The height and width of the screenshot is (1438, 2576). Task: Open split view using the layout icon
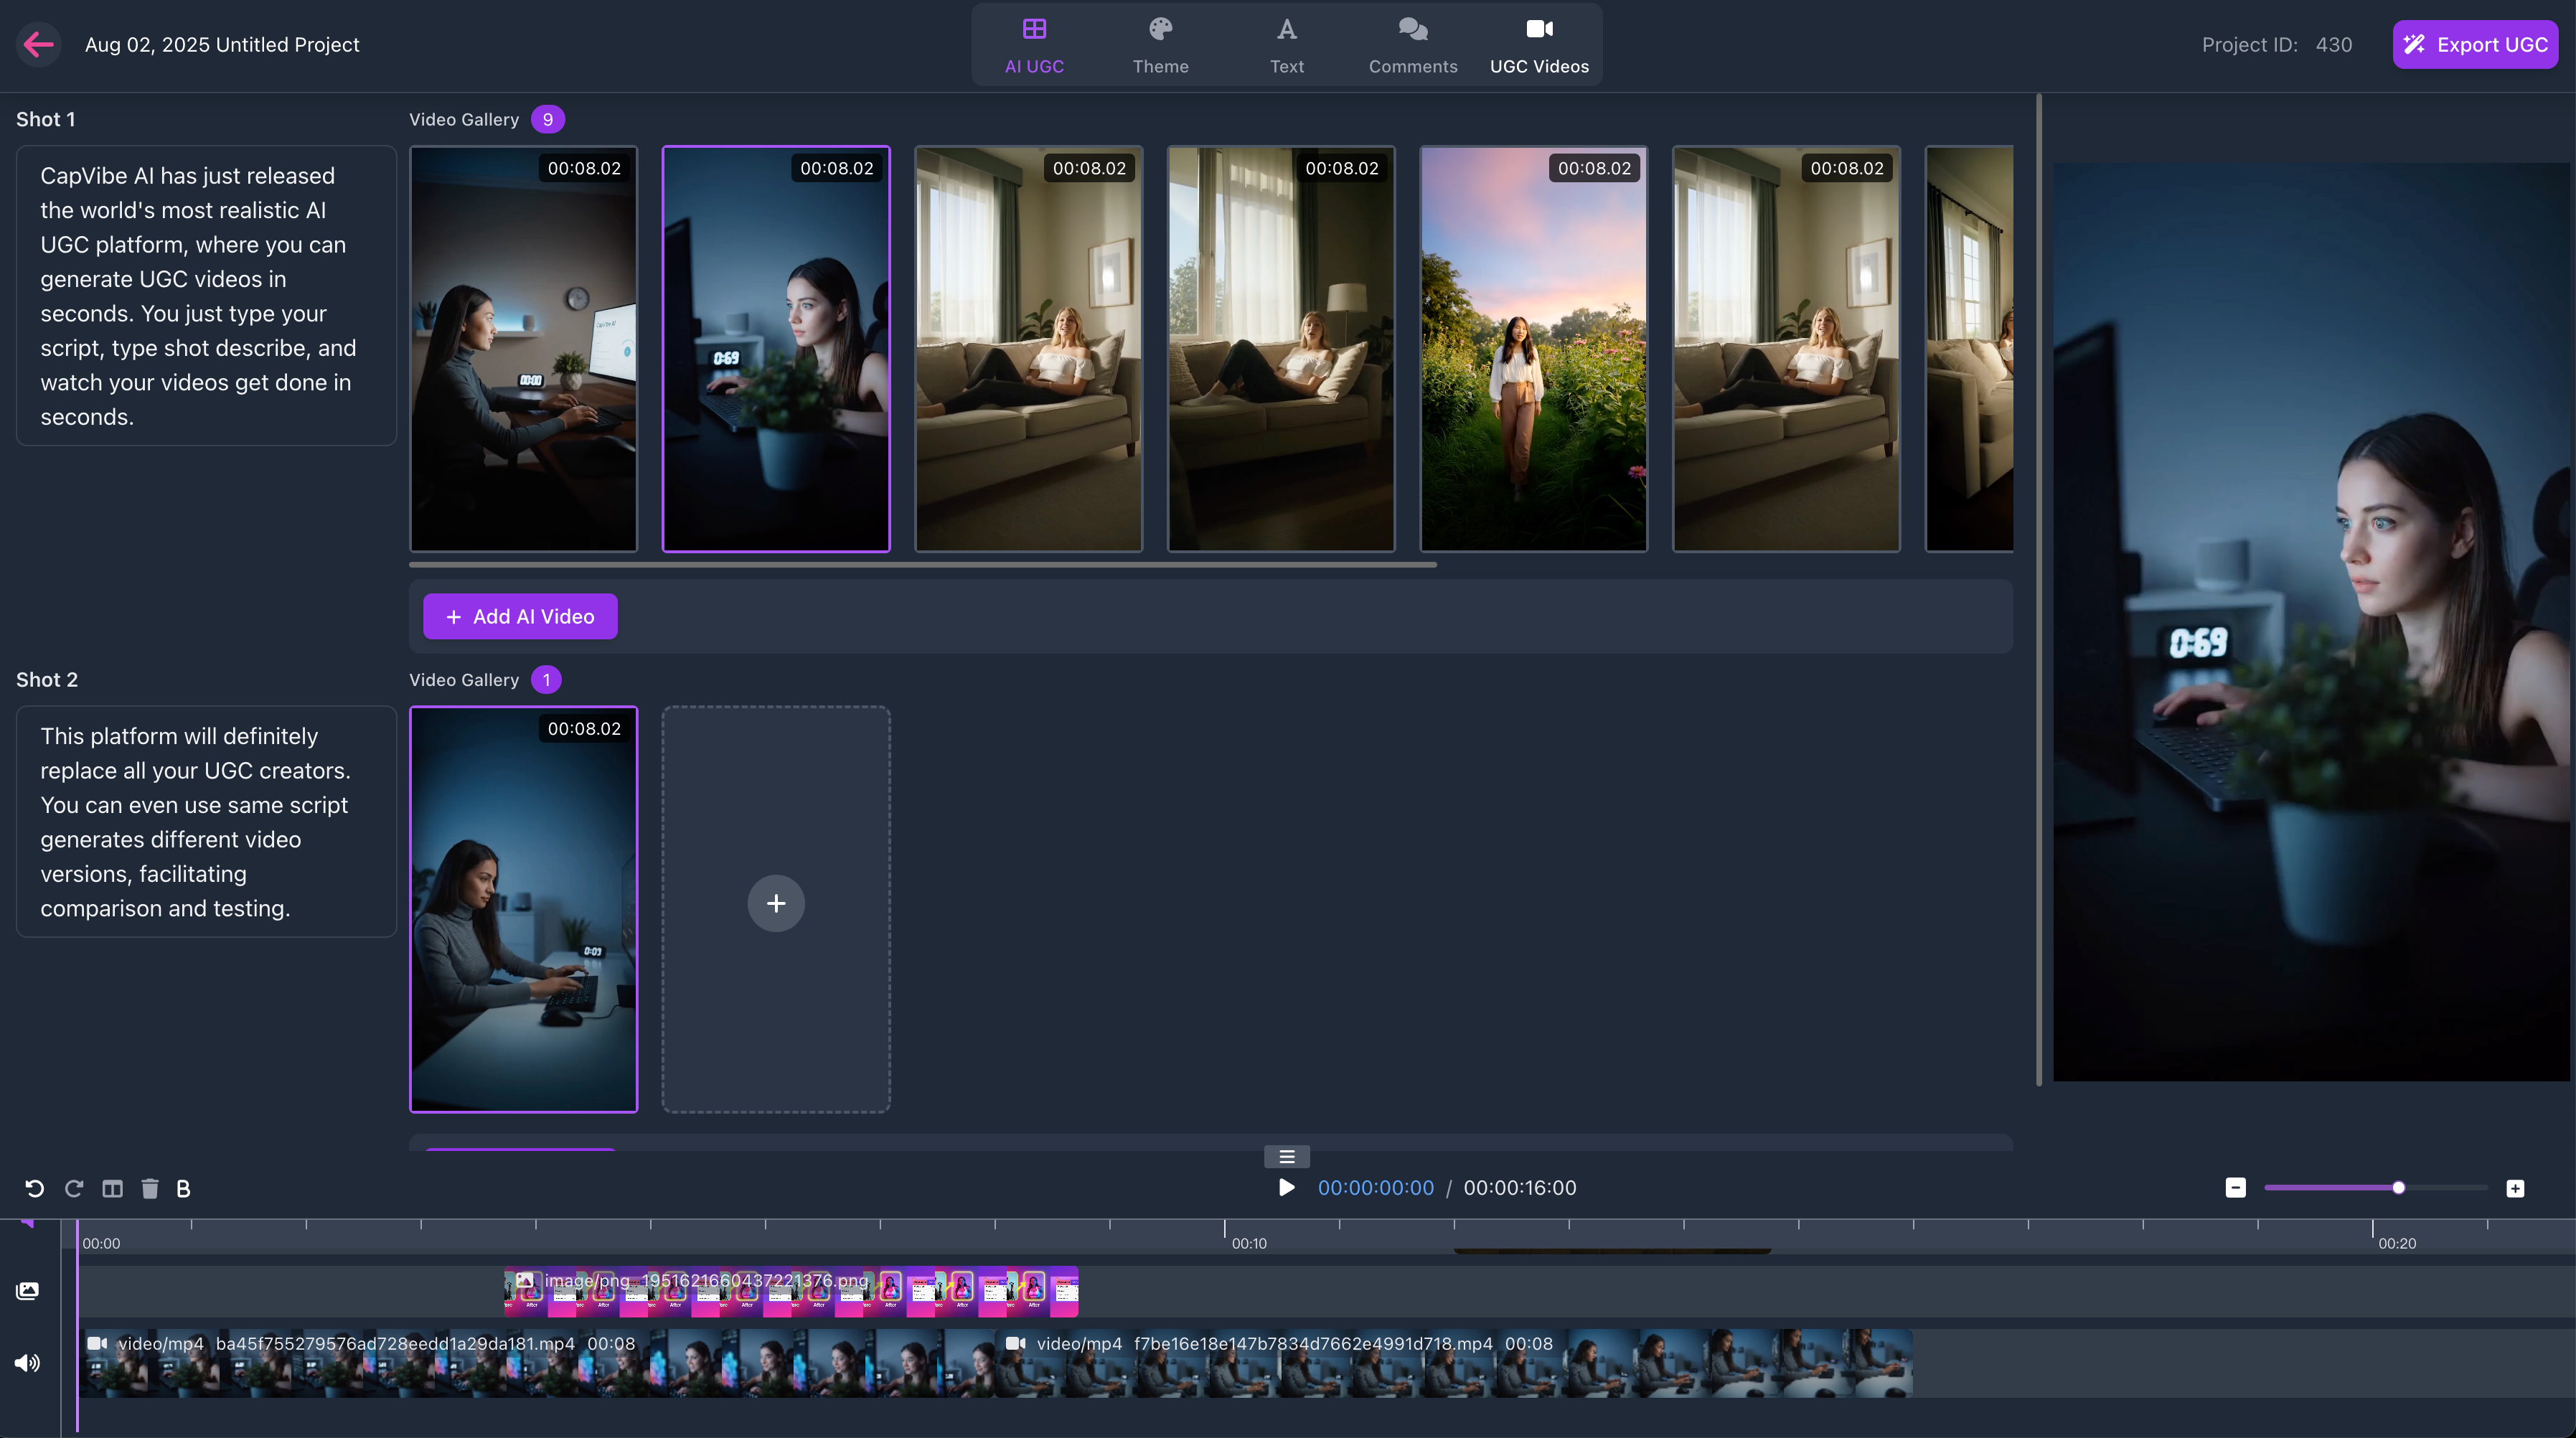point(112,1188)
